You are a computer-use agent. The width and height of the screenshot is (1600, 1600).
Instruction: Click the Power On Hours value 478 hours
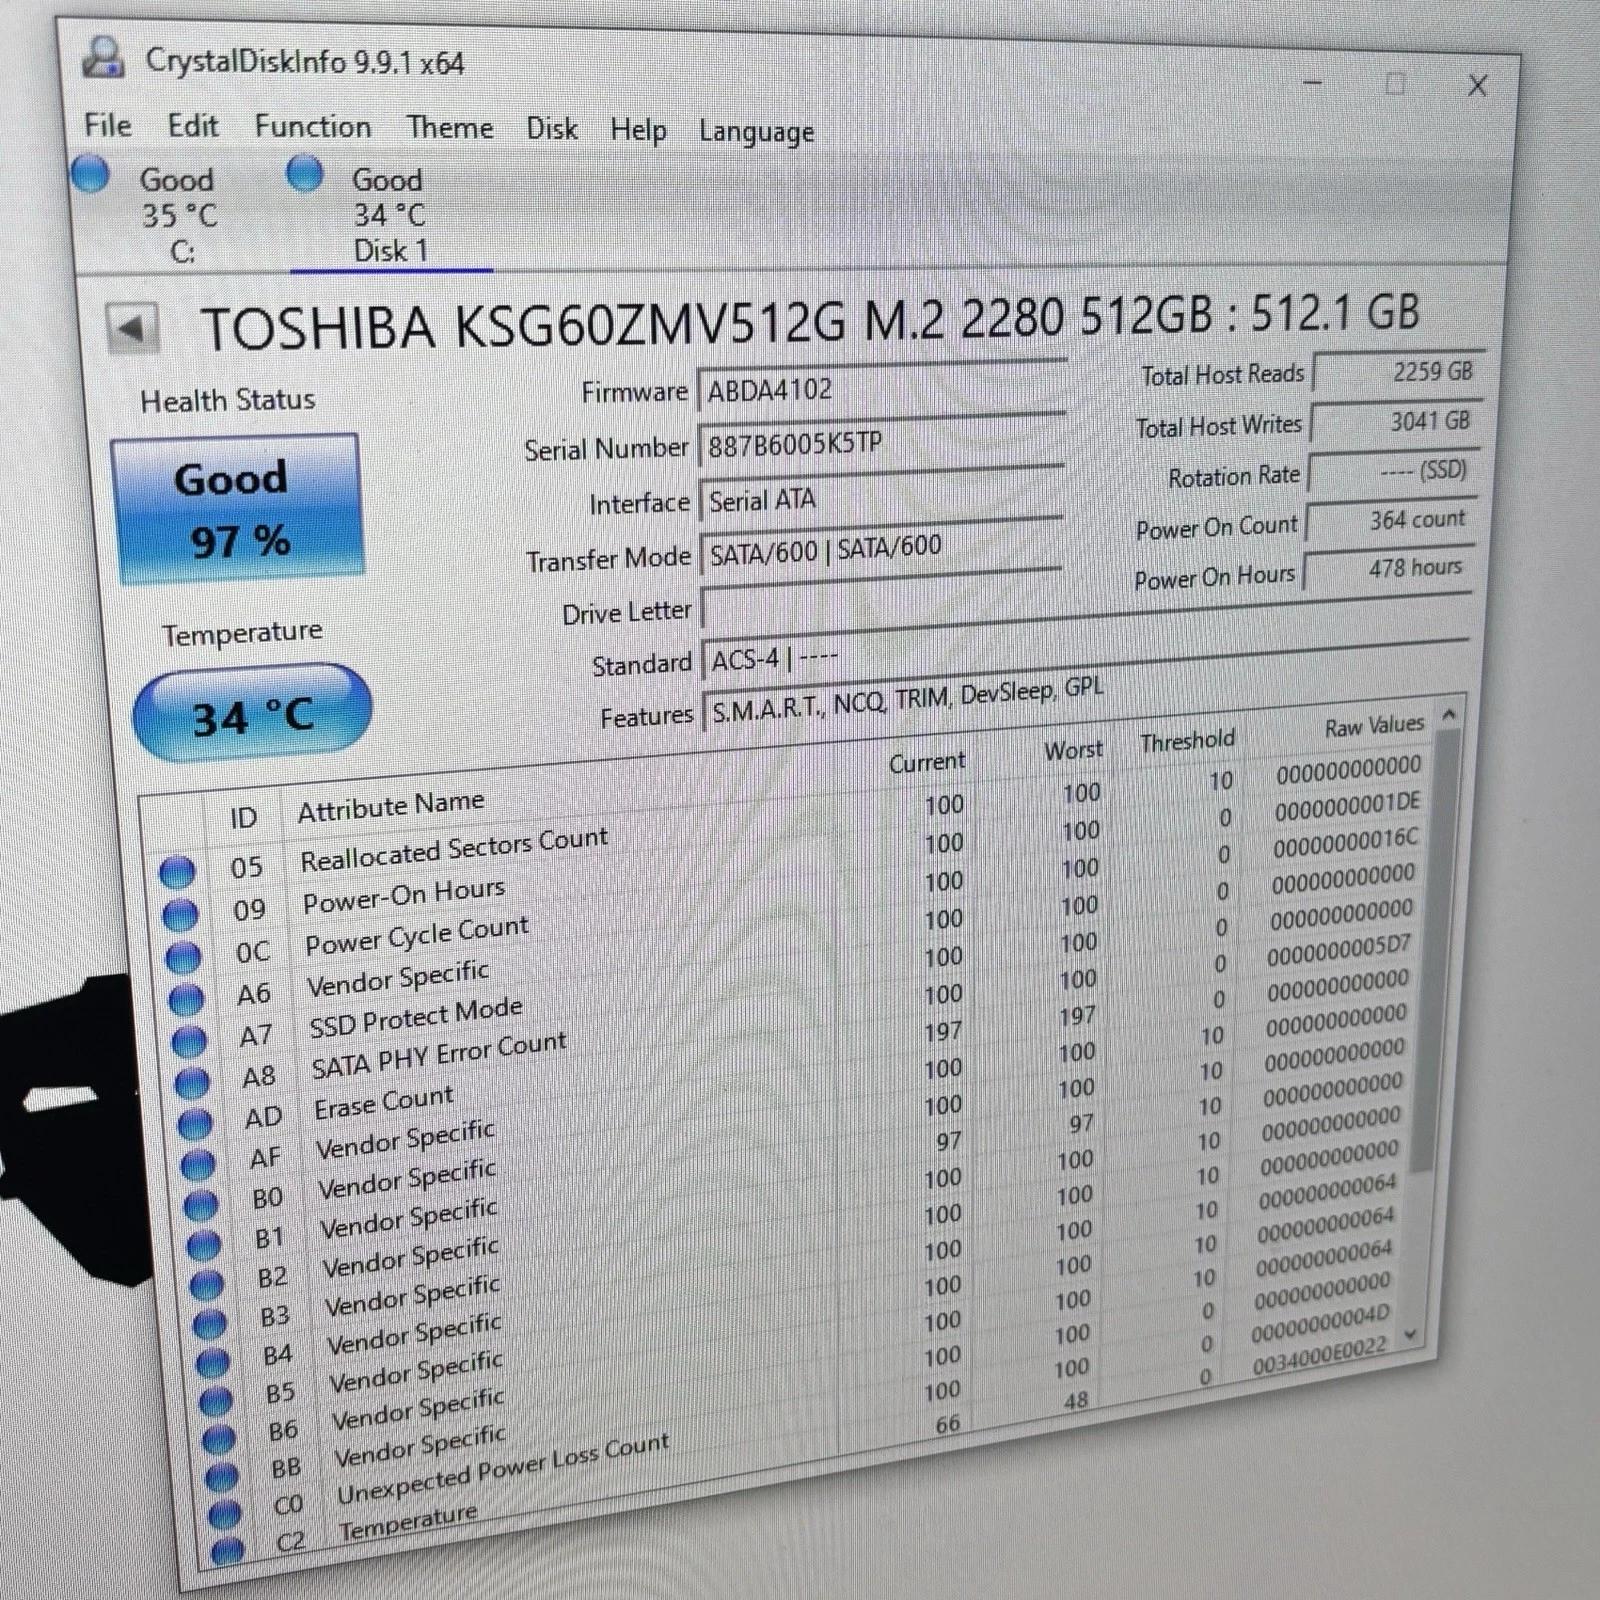tap(1388, 569)
